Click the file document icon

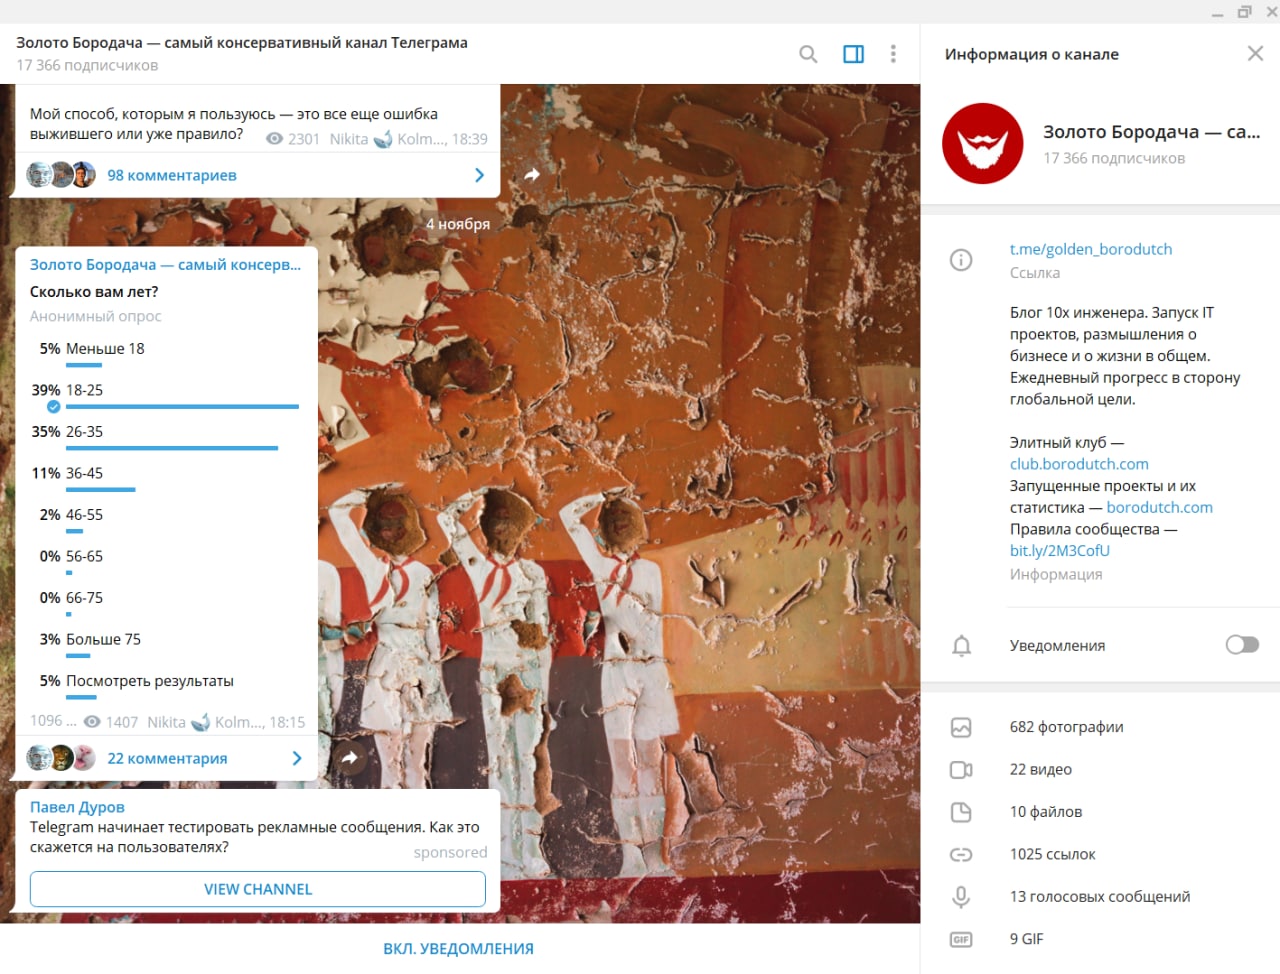pos(961,812)
